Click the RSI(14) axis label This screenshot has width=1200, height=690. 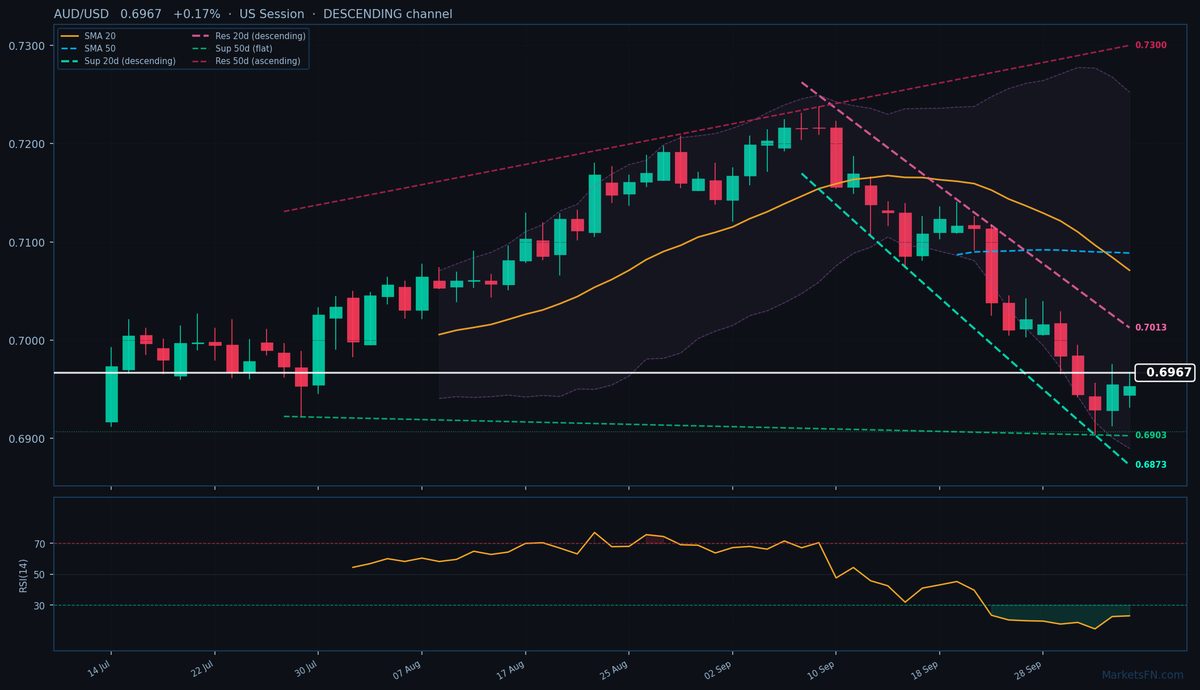[22, 574]
